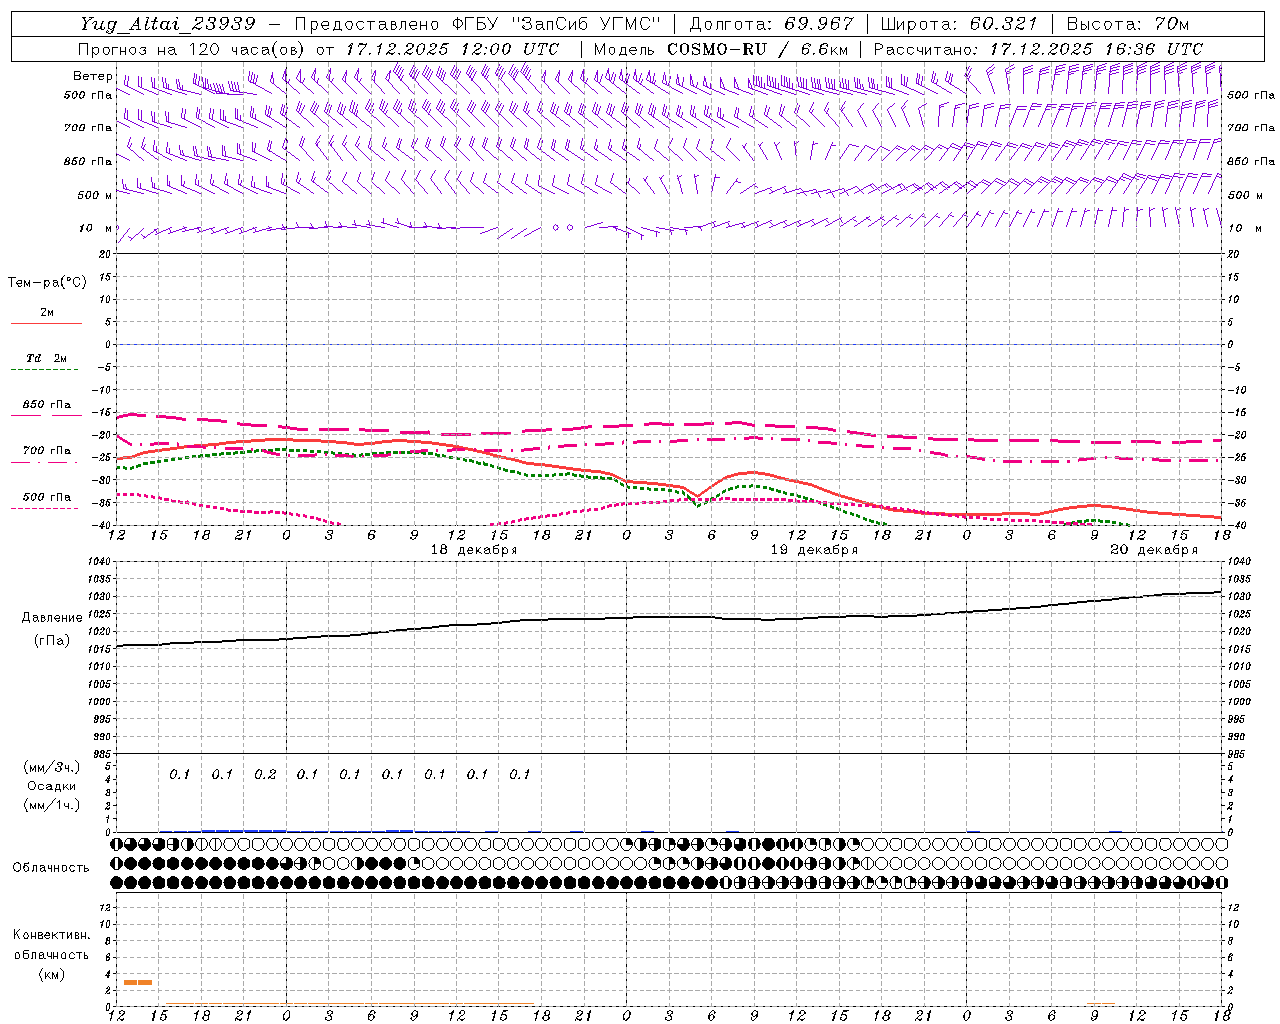
Task: Click the 850 гПа temperature legend entry
Action: [x=47, y=405]
